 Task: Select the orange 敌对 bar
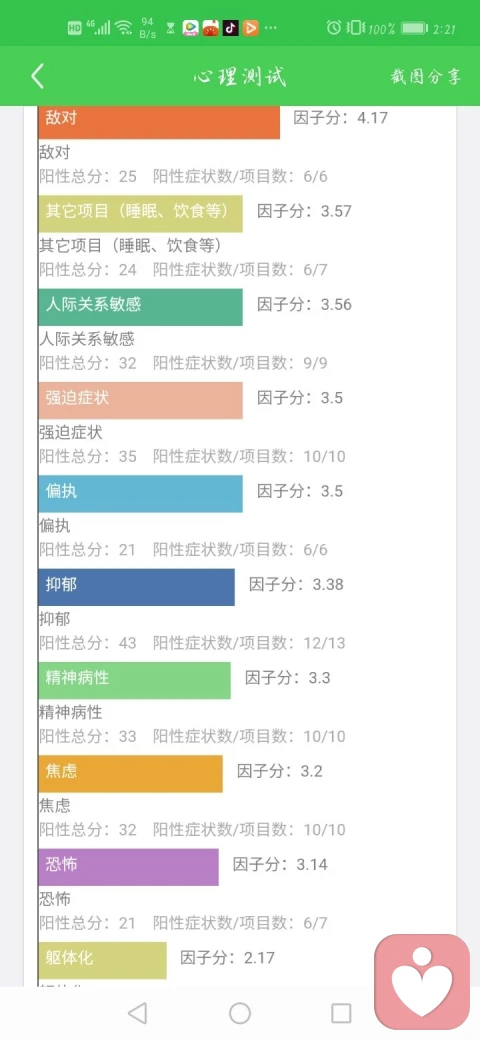click(x=159, y=121)
